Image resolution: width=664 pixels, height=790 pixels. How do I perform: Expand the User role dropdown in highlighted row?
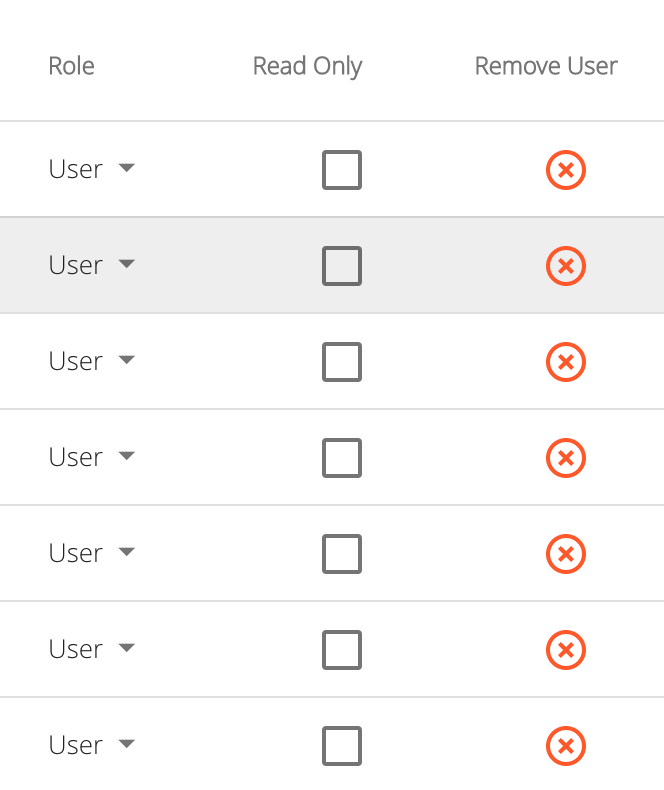point(92,265)
